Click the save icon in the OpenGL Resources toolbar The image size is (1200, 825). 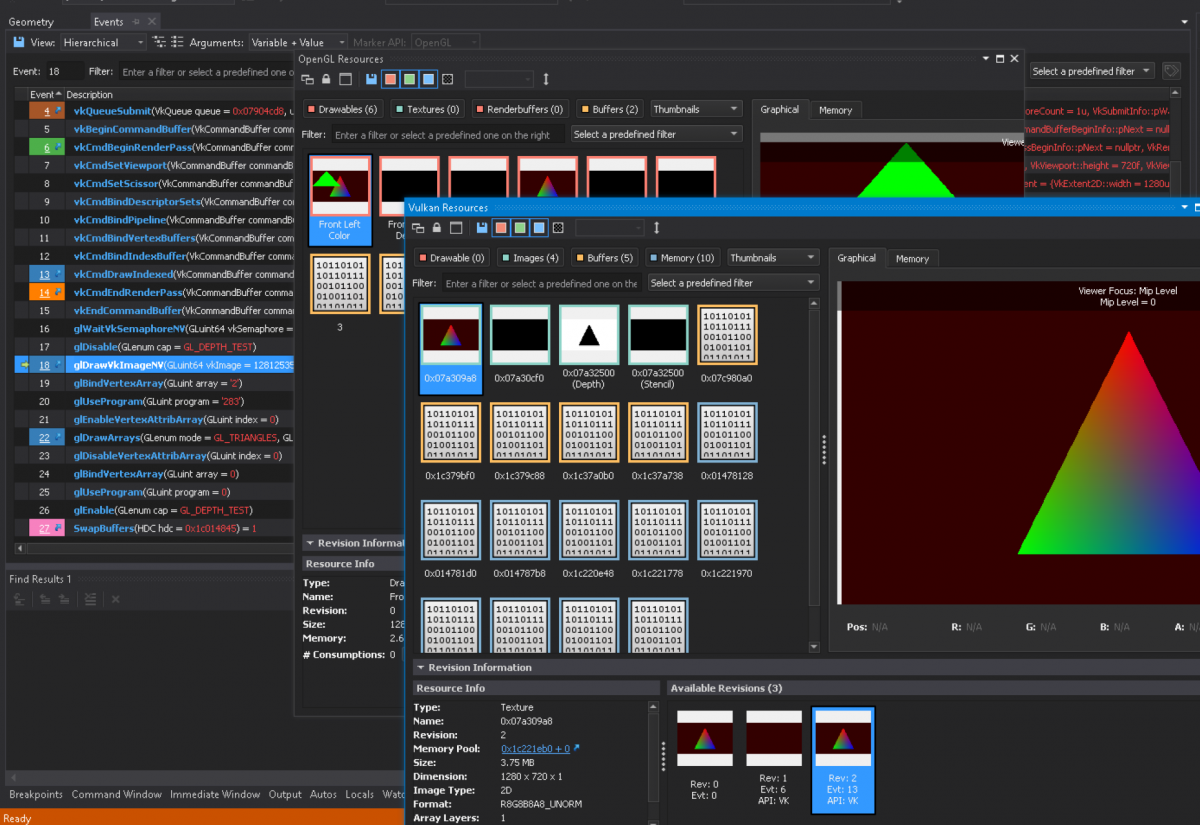point(371,79)
